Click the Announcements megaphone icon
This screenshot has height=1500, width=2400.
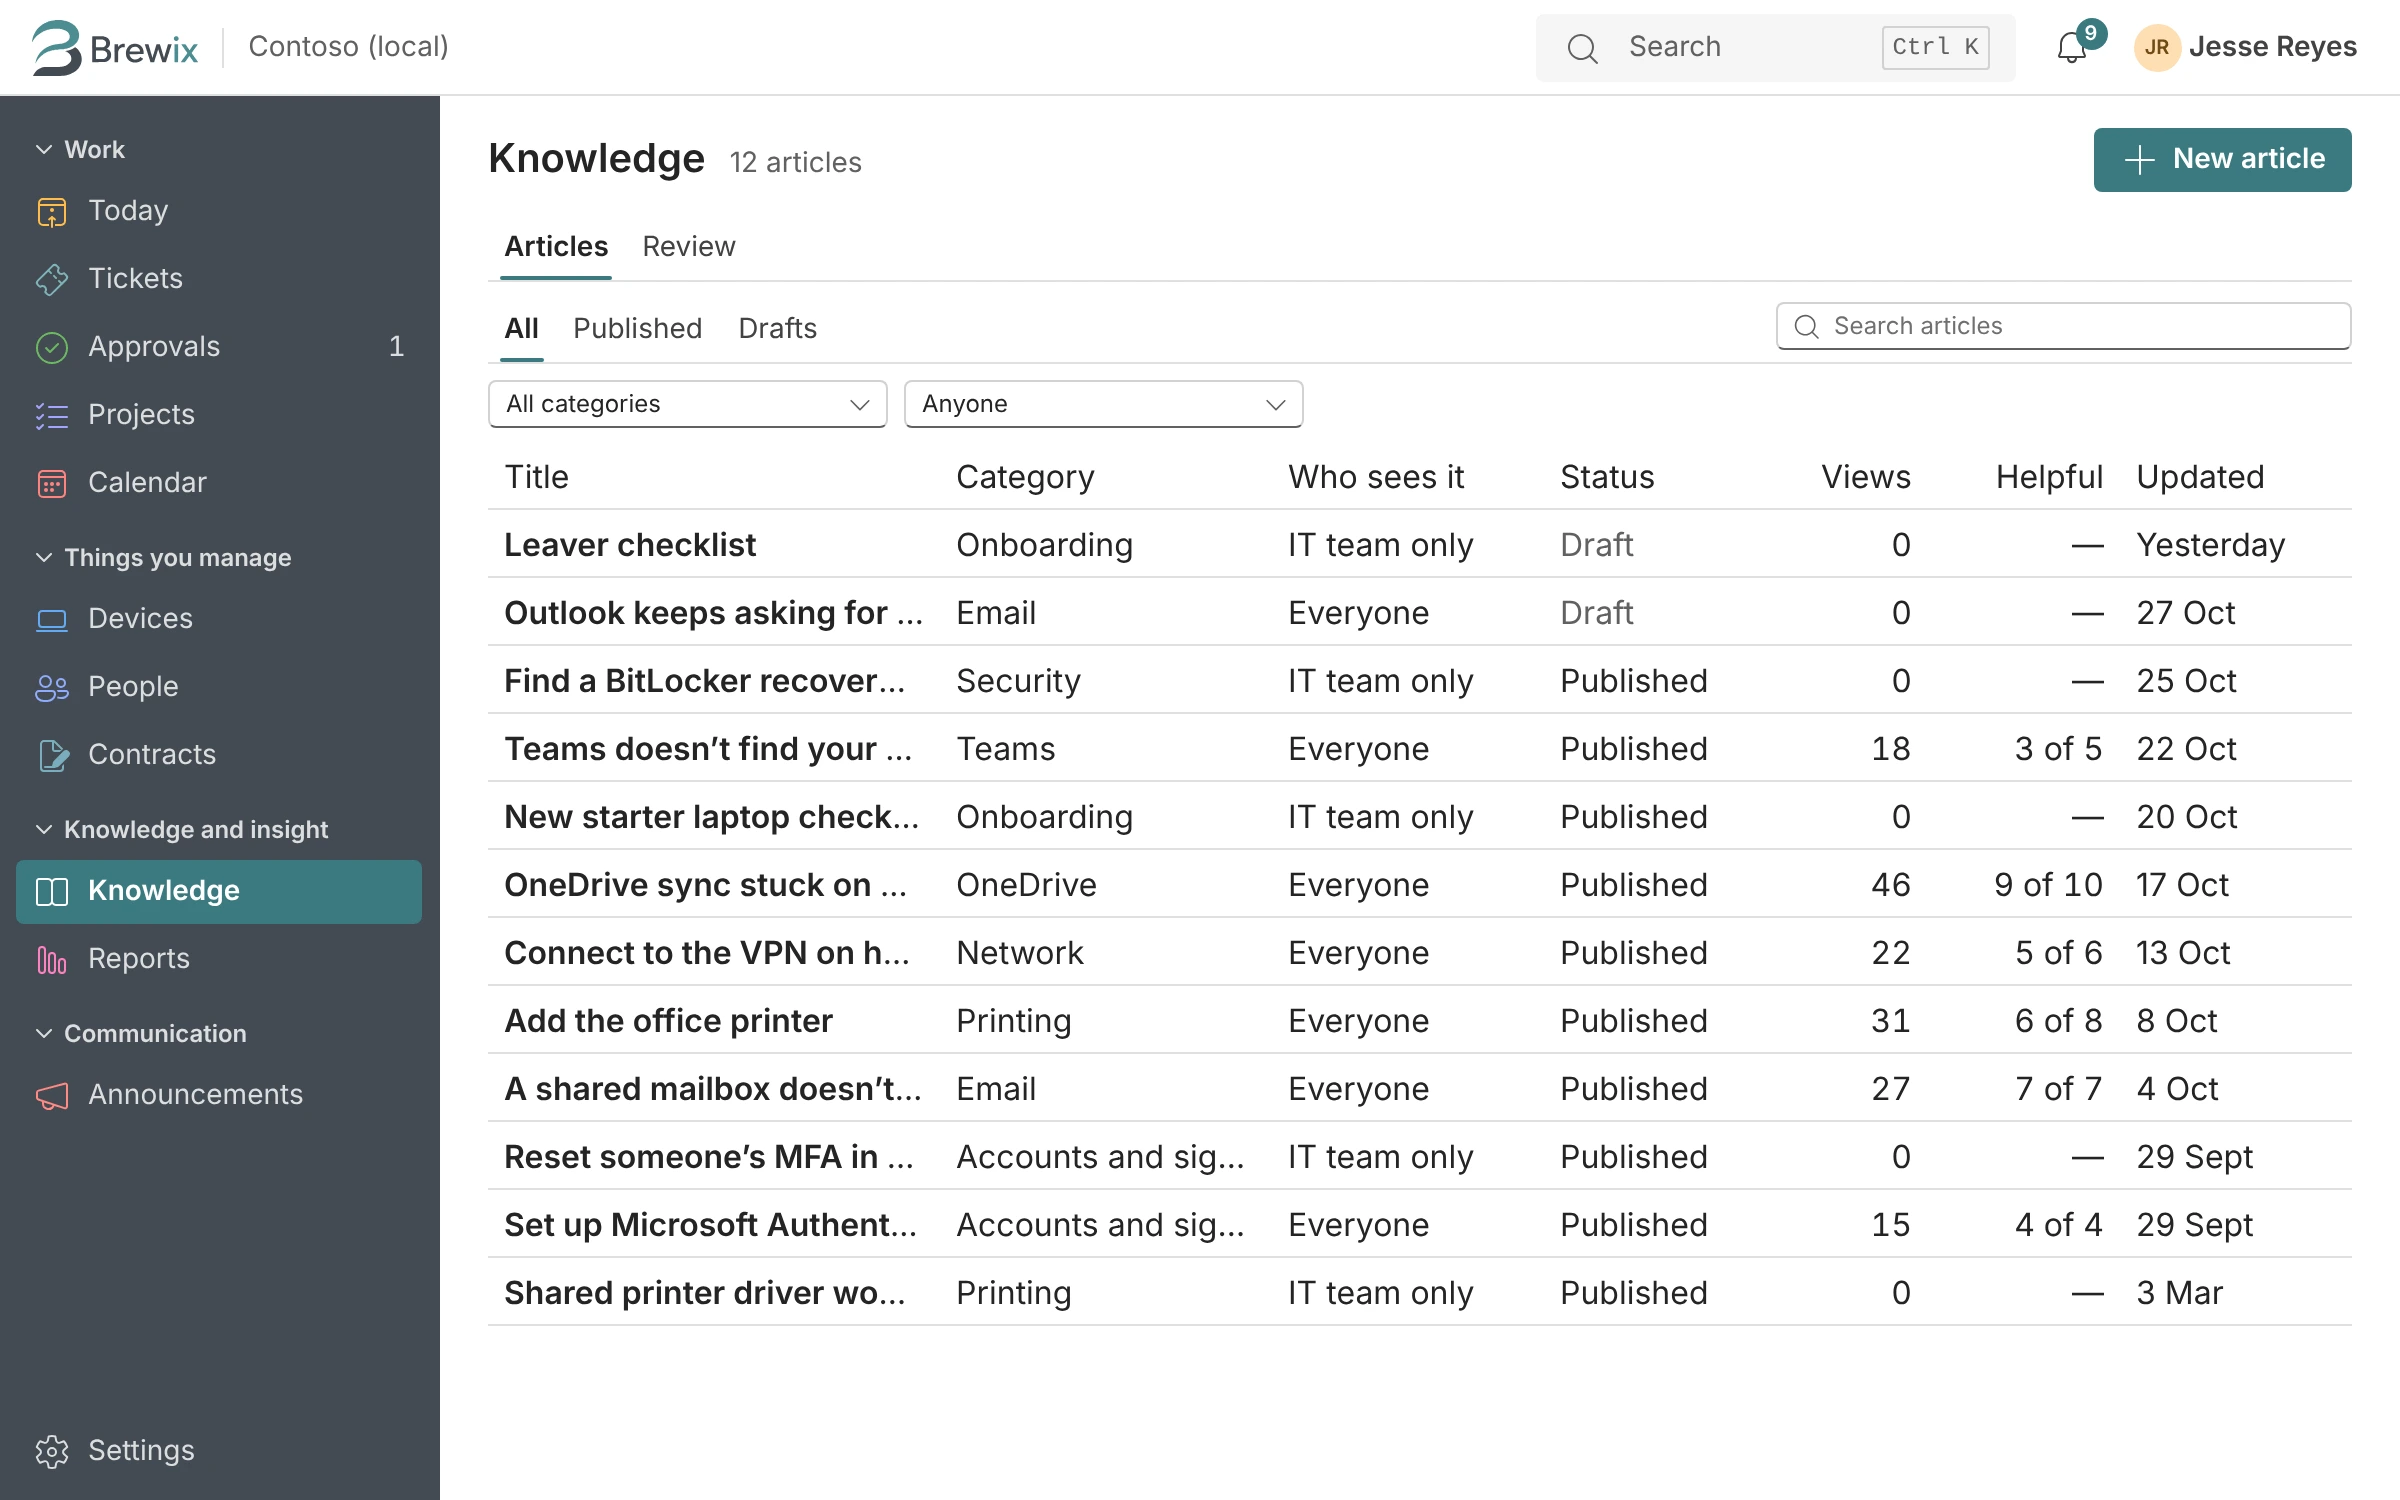(52, 1095)
